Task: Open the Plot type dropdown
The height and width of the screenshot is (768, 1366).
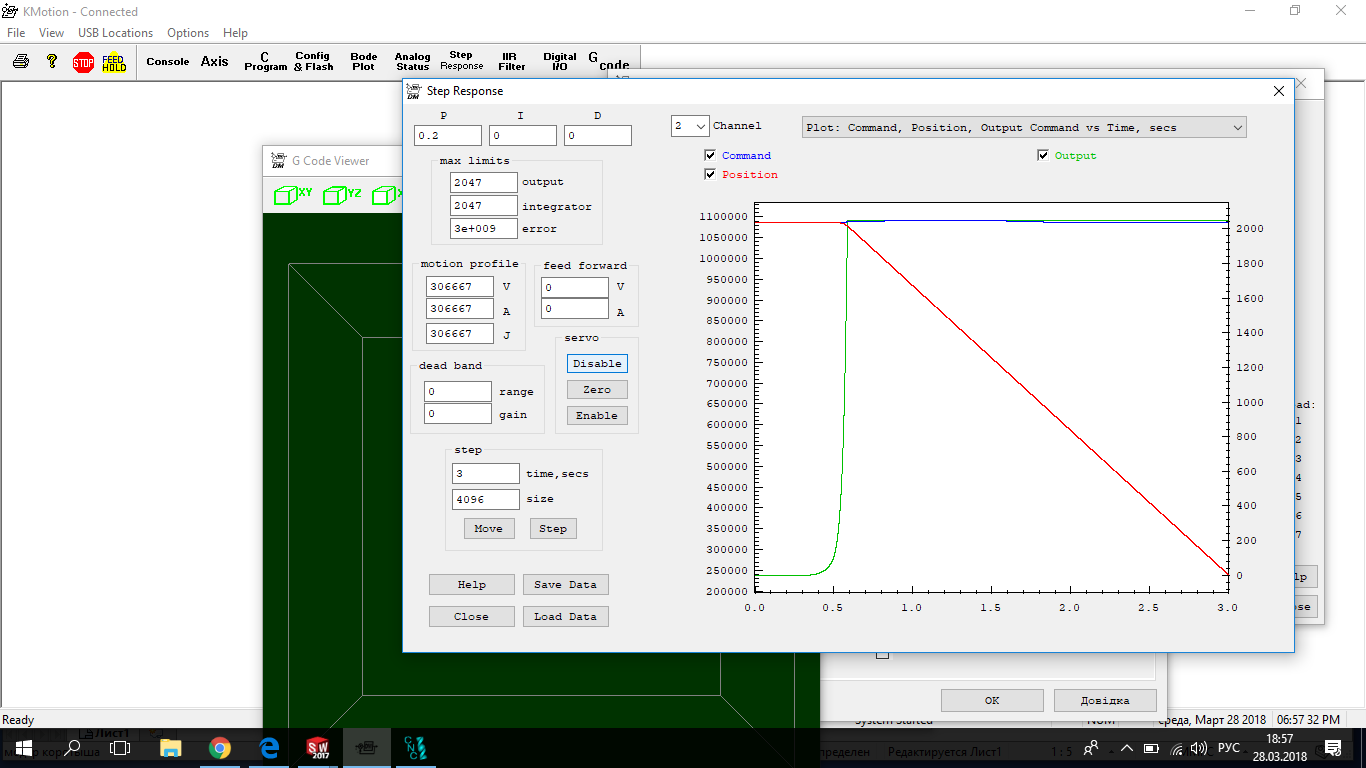Action: (x=1025, y=127)
